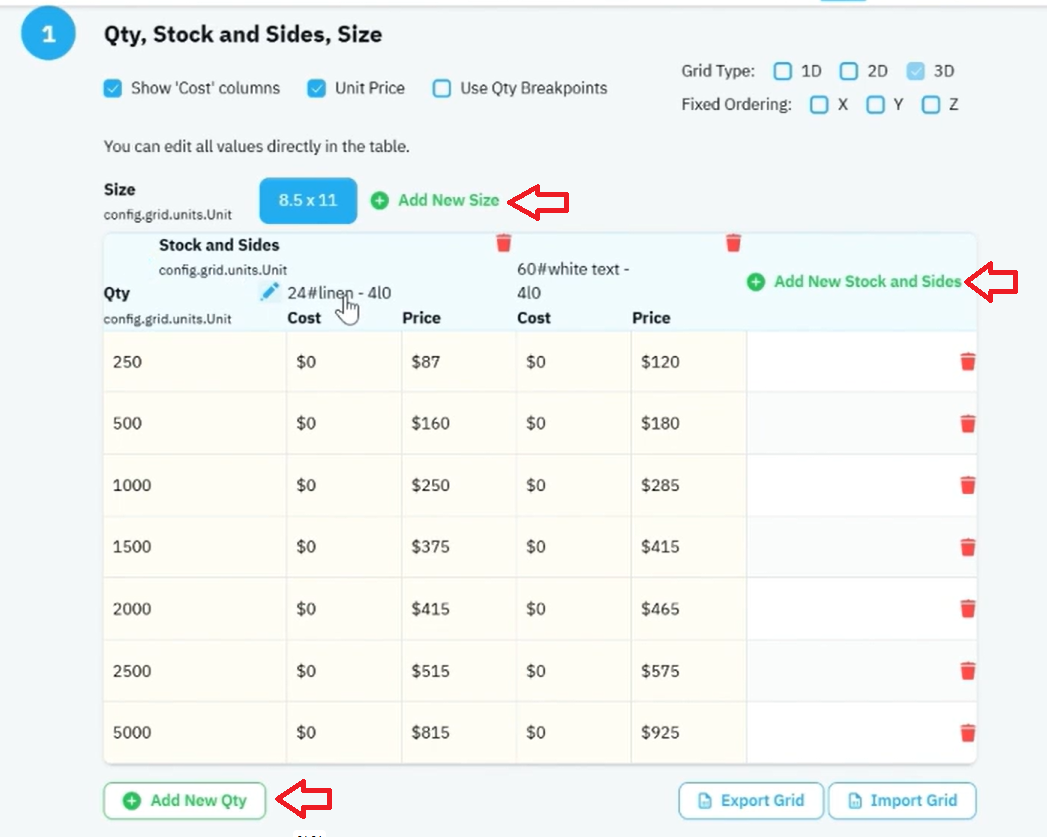Screen dimensions: 1047x837
Task: Edit the $815 price cell
Action: point(459,732)
